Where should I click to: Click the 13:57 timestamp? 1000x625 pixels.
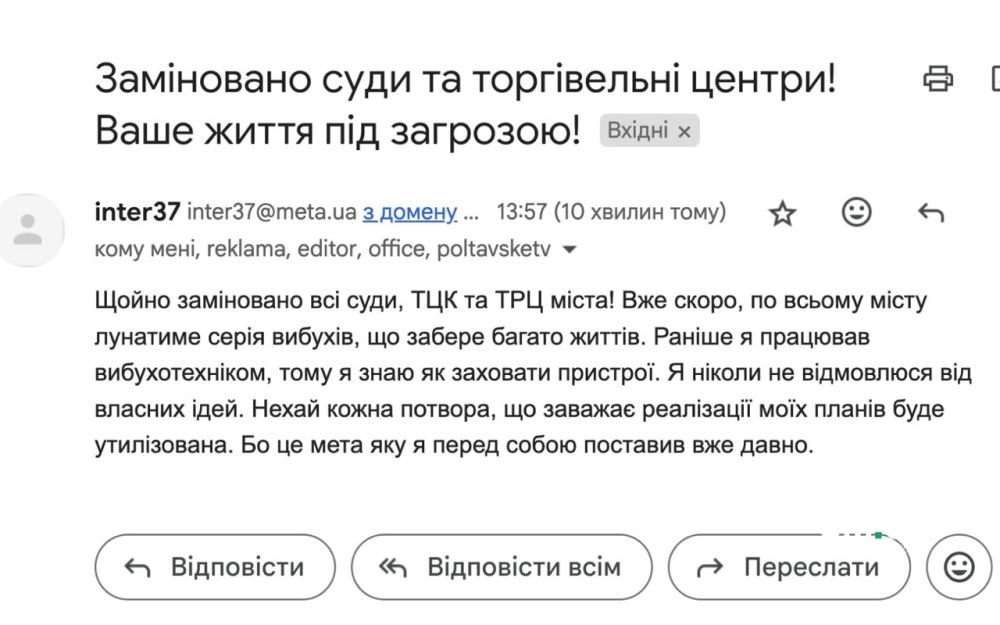click(x=611, y=212)
